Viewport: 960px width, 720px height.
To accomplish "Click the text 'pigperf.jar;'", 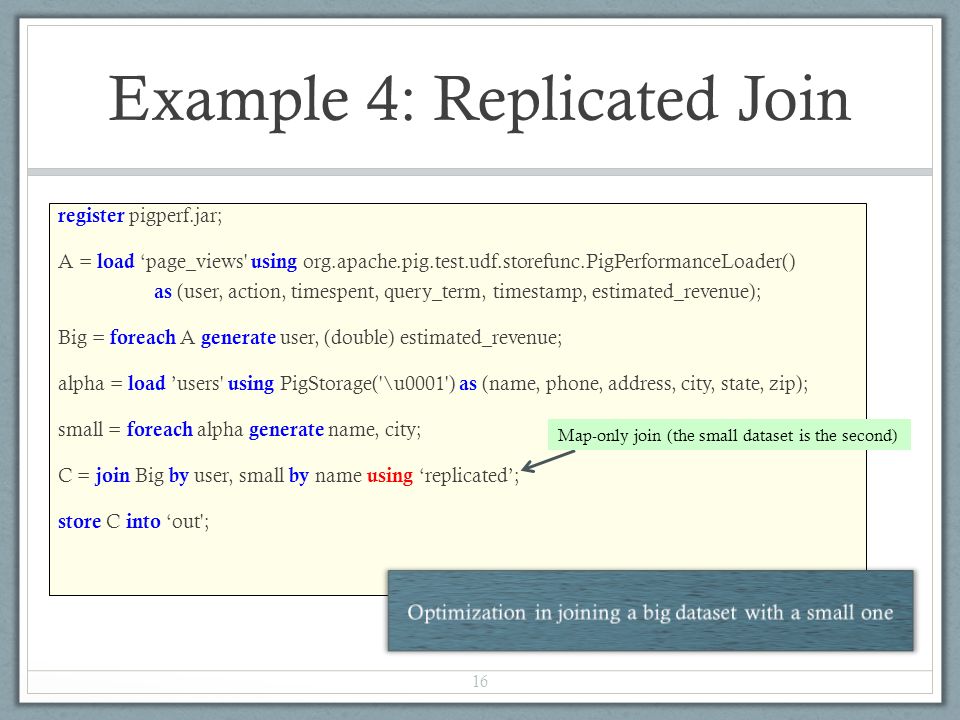I will coord(176,216).
